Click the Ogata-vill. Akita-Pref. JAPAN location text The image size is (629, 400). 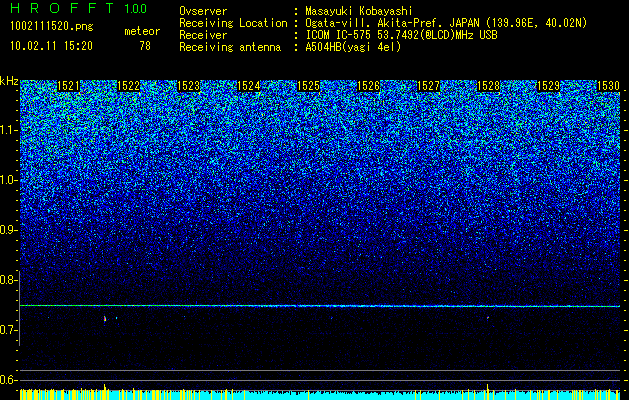[x=446, y=23]
